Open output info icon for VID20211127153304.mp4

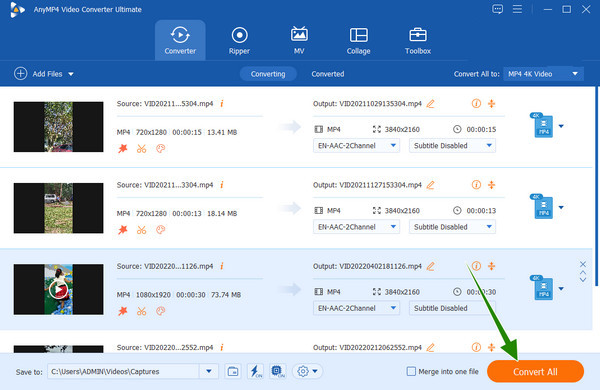click(x=476, y=185)
